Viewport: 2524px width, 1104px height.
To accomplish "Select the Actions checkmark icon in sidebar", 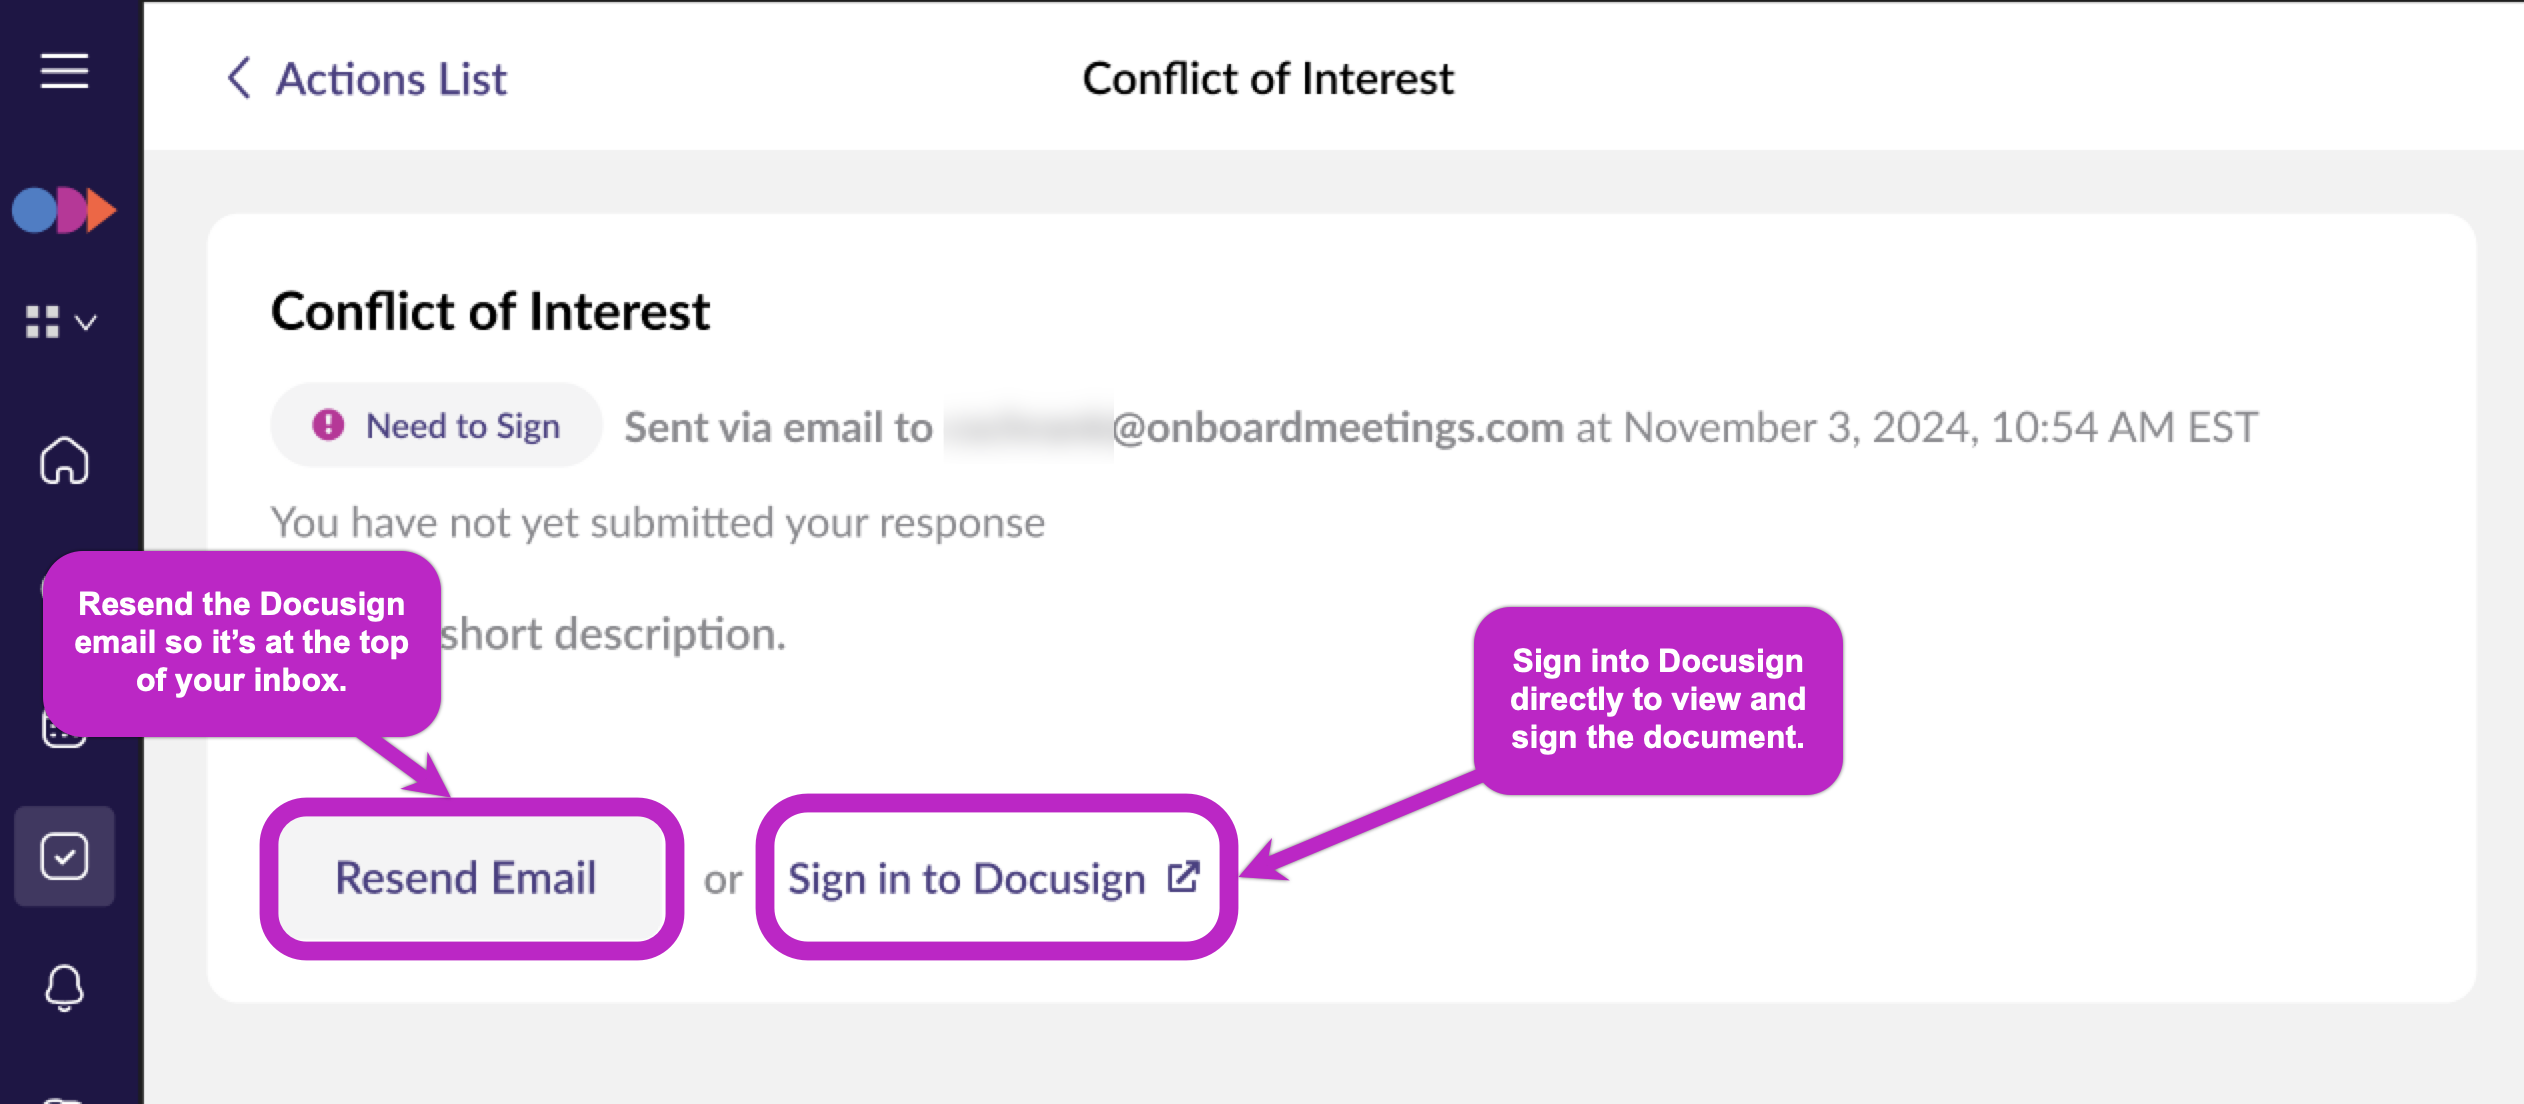I will click(64, 857).
